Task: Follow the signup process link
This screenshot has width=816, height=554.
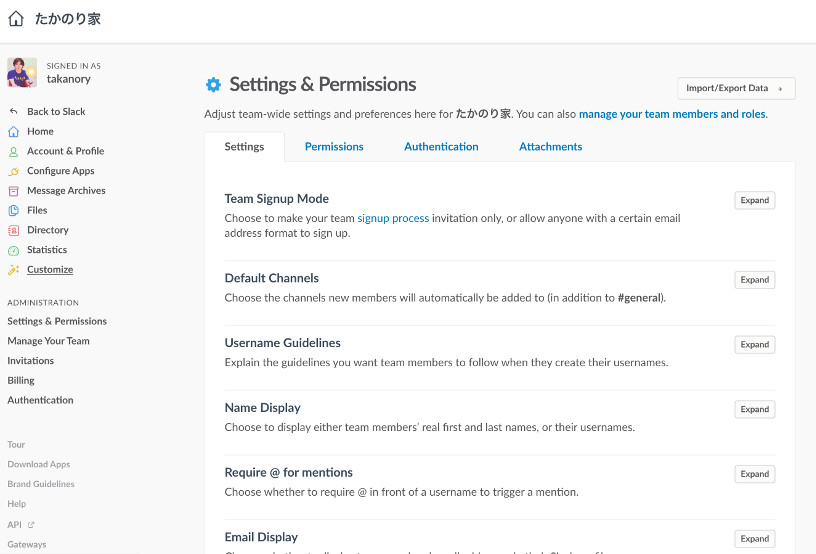Action: (x=393, y=218)
